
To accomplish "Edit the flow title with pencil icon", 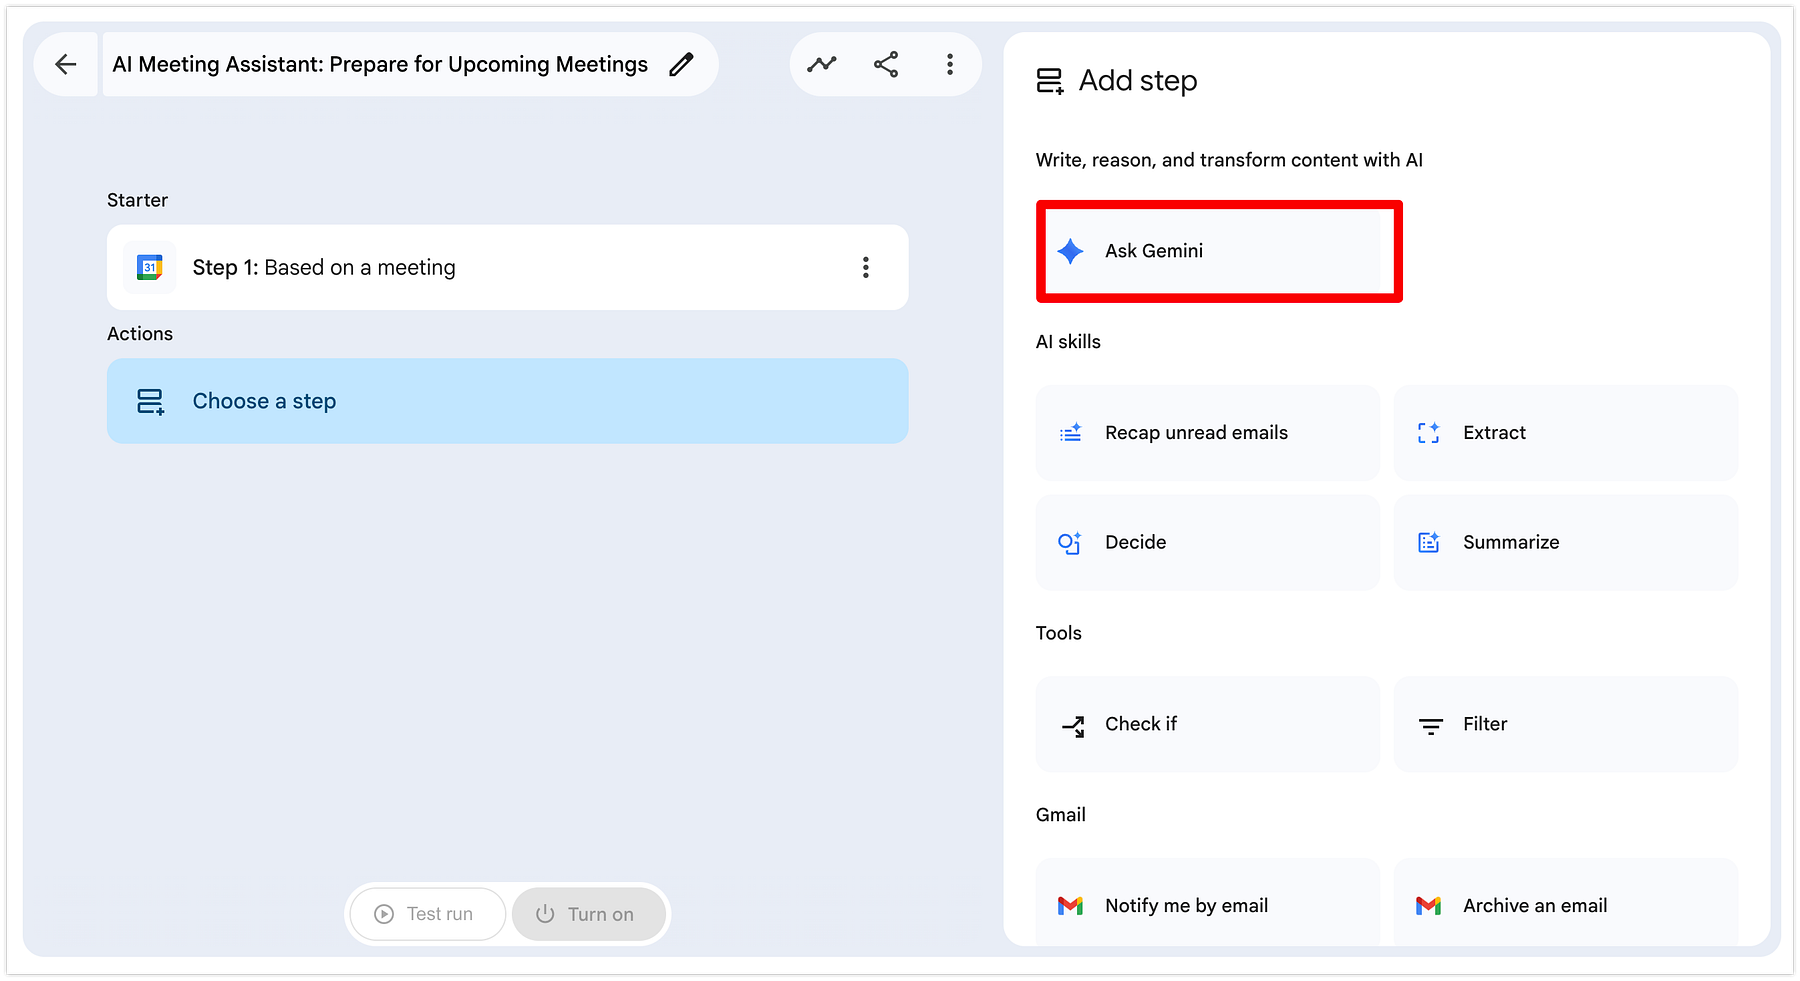I will point(681,65).
